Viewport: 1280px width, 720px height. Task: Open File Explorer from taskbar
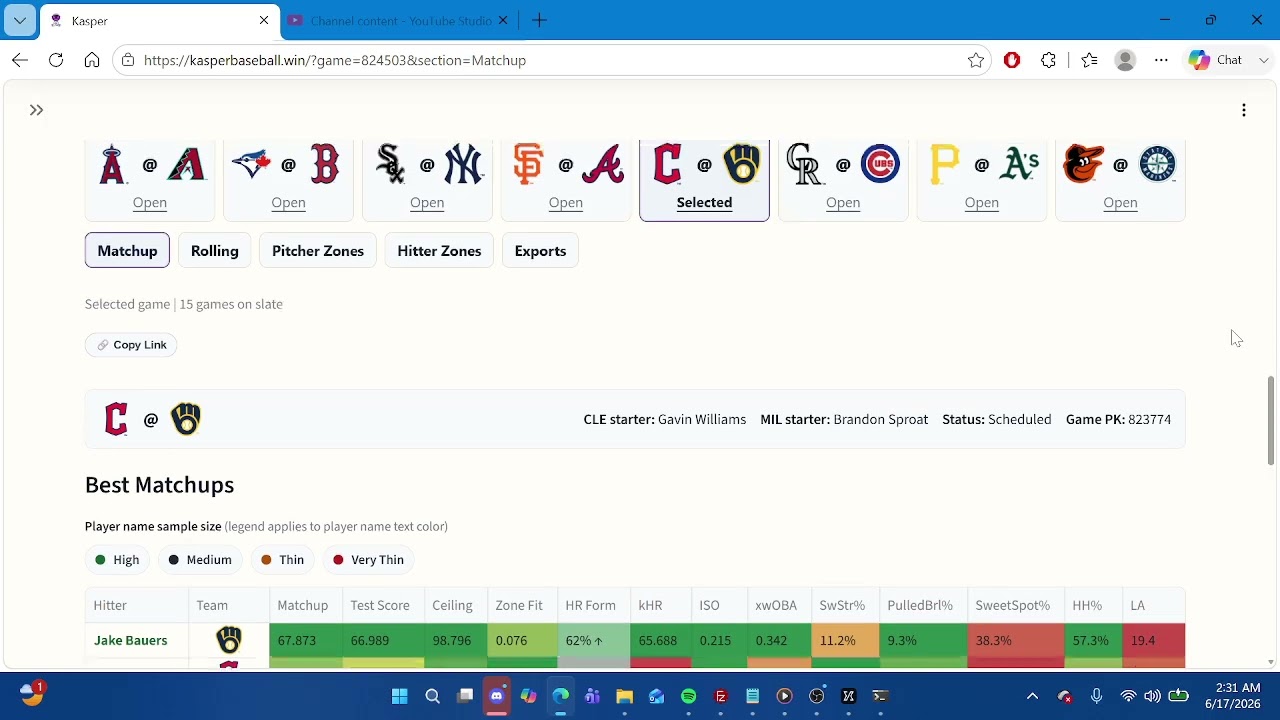(625, 696)
